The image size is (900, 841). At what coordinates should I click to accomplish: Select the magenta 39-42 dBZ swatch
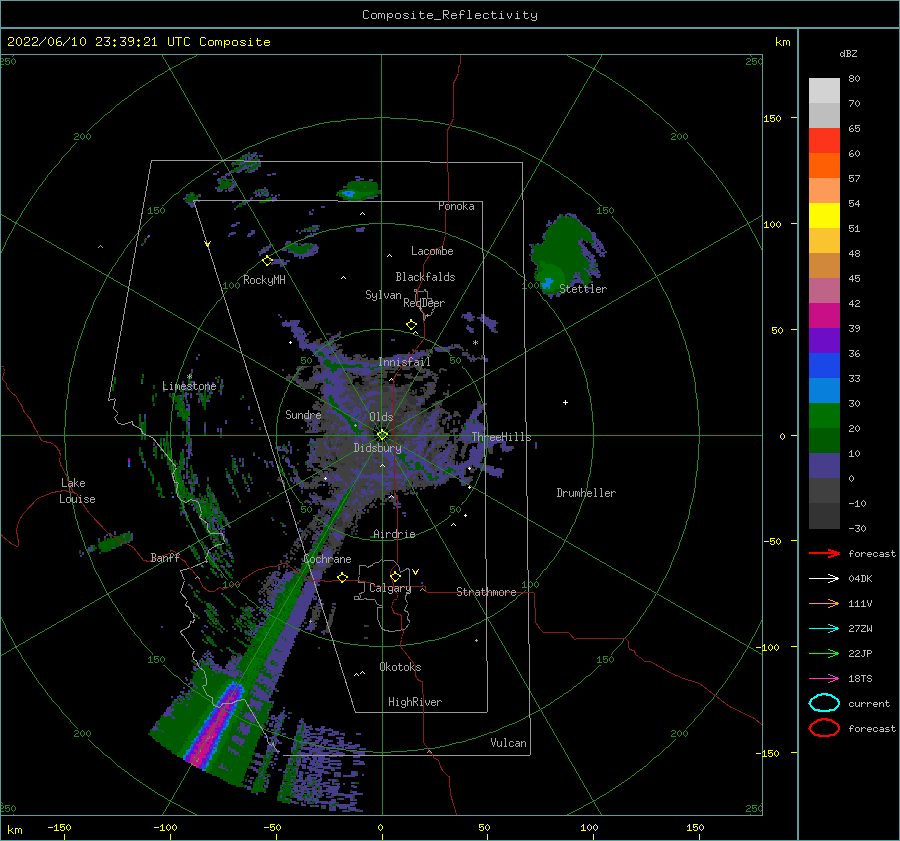click(x=824, y=316)
